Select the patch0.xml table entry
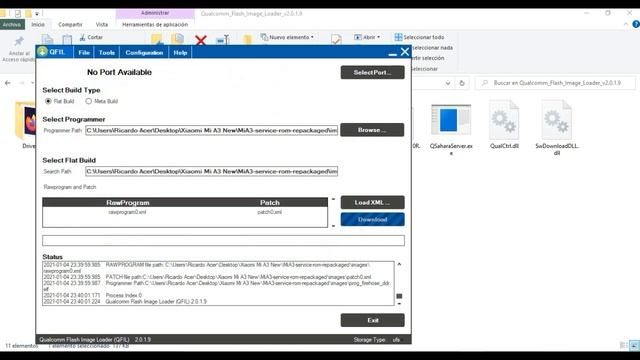This screenshot has height=360, width=640. point(269,212)
